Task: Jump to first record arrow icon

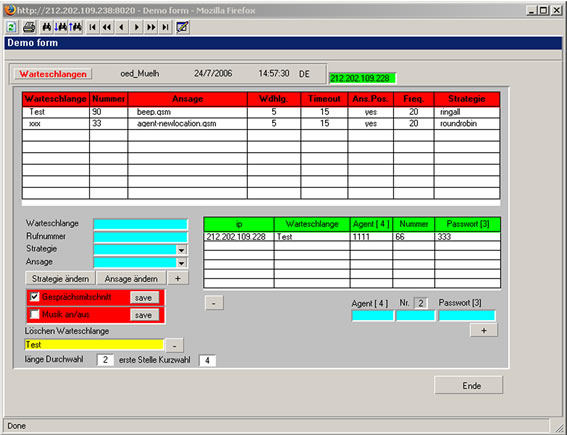Action: (x=93, y=27)
